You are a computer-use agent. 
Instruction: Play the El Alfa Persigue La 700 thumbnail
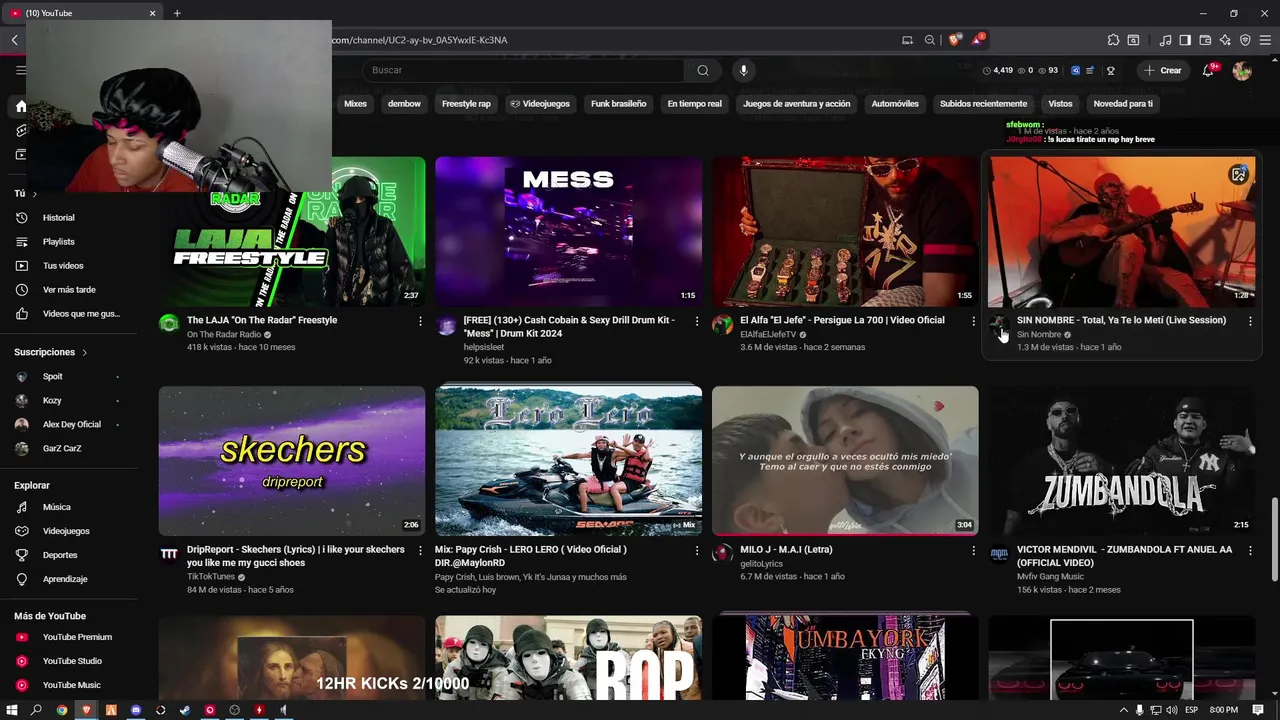[845, 232]
